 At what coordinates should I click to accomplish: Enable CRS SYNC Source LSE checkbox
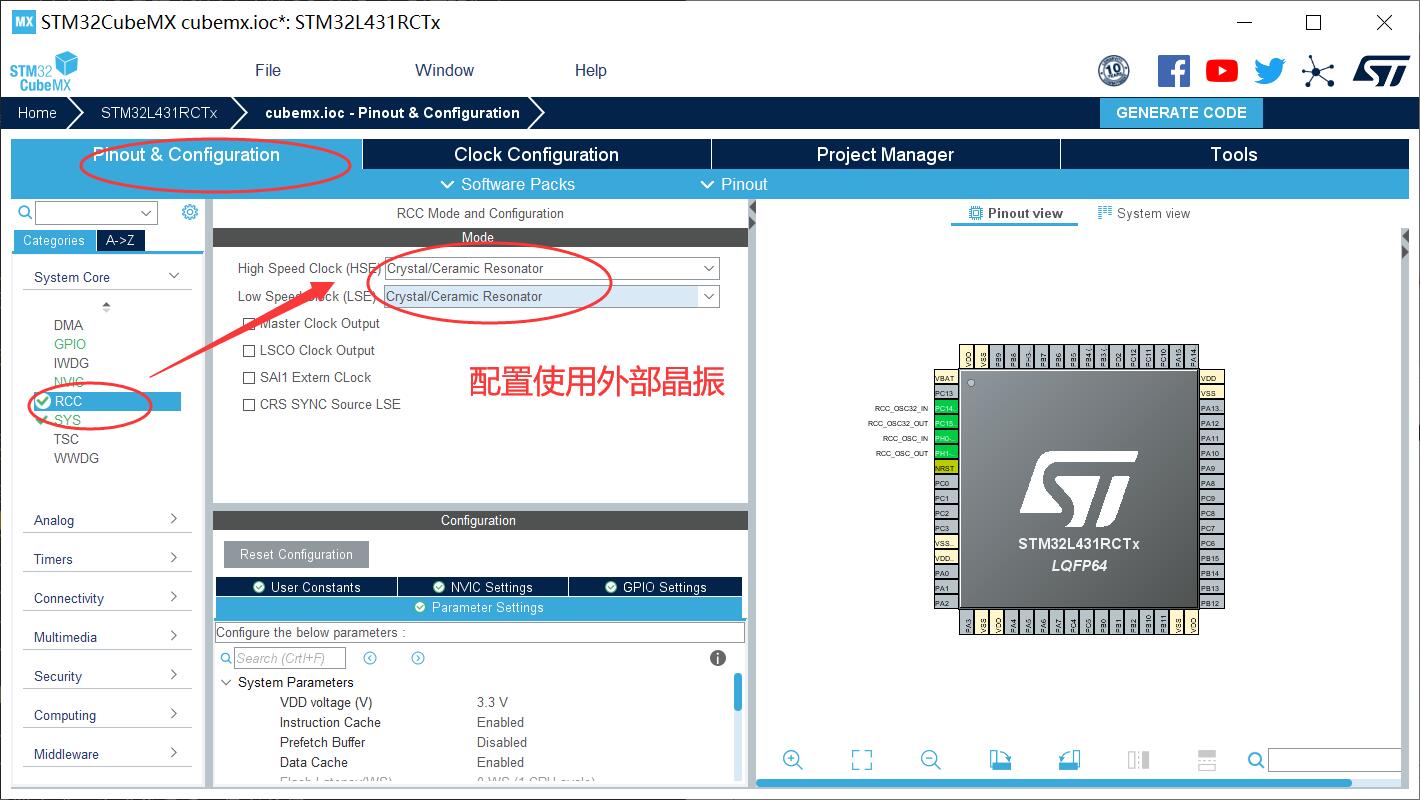[250, 404]
